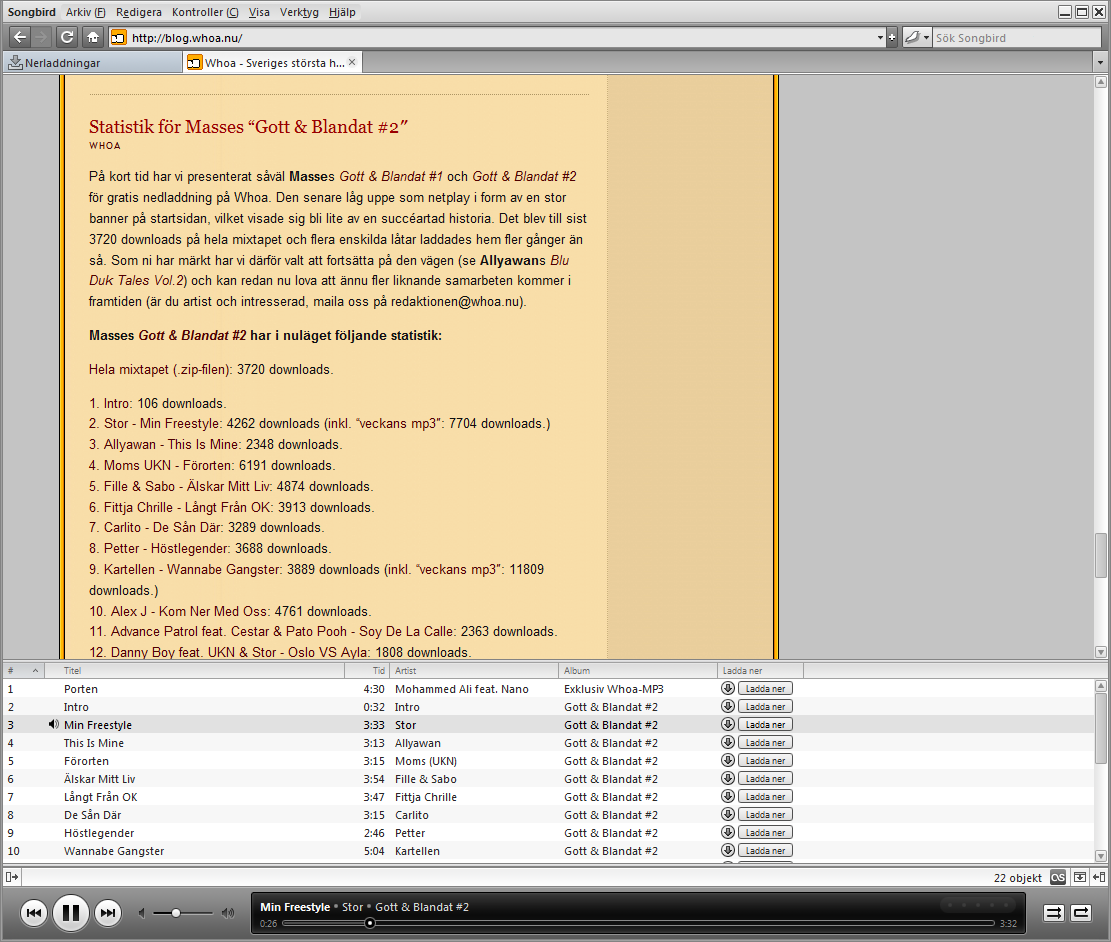Image resolution: width=1111 pixels, height=942 pixels.
Task: Download the track Porten with arrow icon
Action: pos(728,688)
